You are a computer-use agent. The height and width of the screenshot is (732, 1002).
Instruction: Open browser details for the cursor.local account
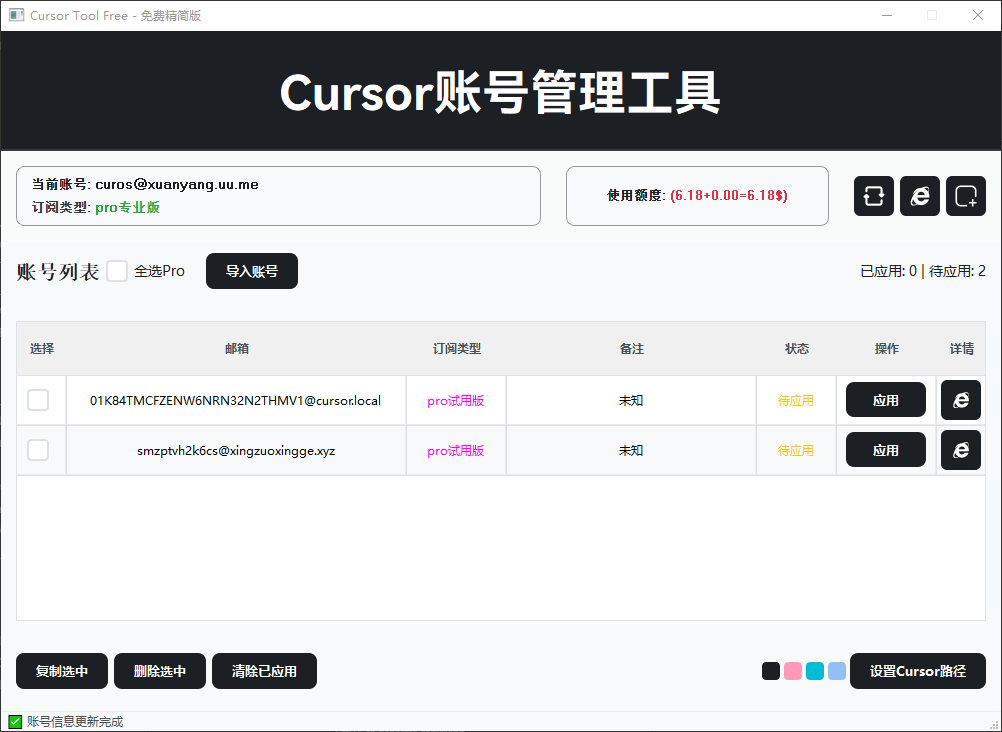pyautogui.click(x=960, y=399)
